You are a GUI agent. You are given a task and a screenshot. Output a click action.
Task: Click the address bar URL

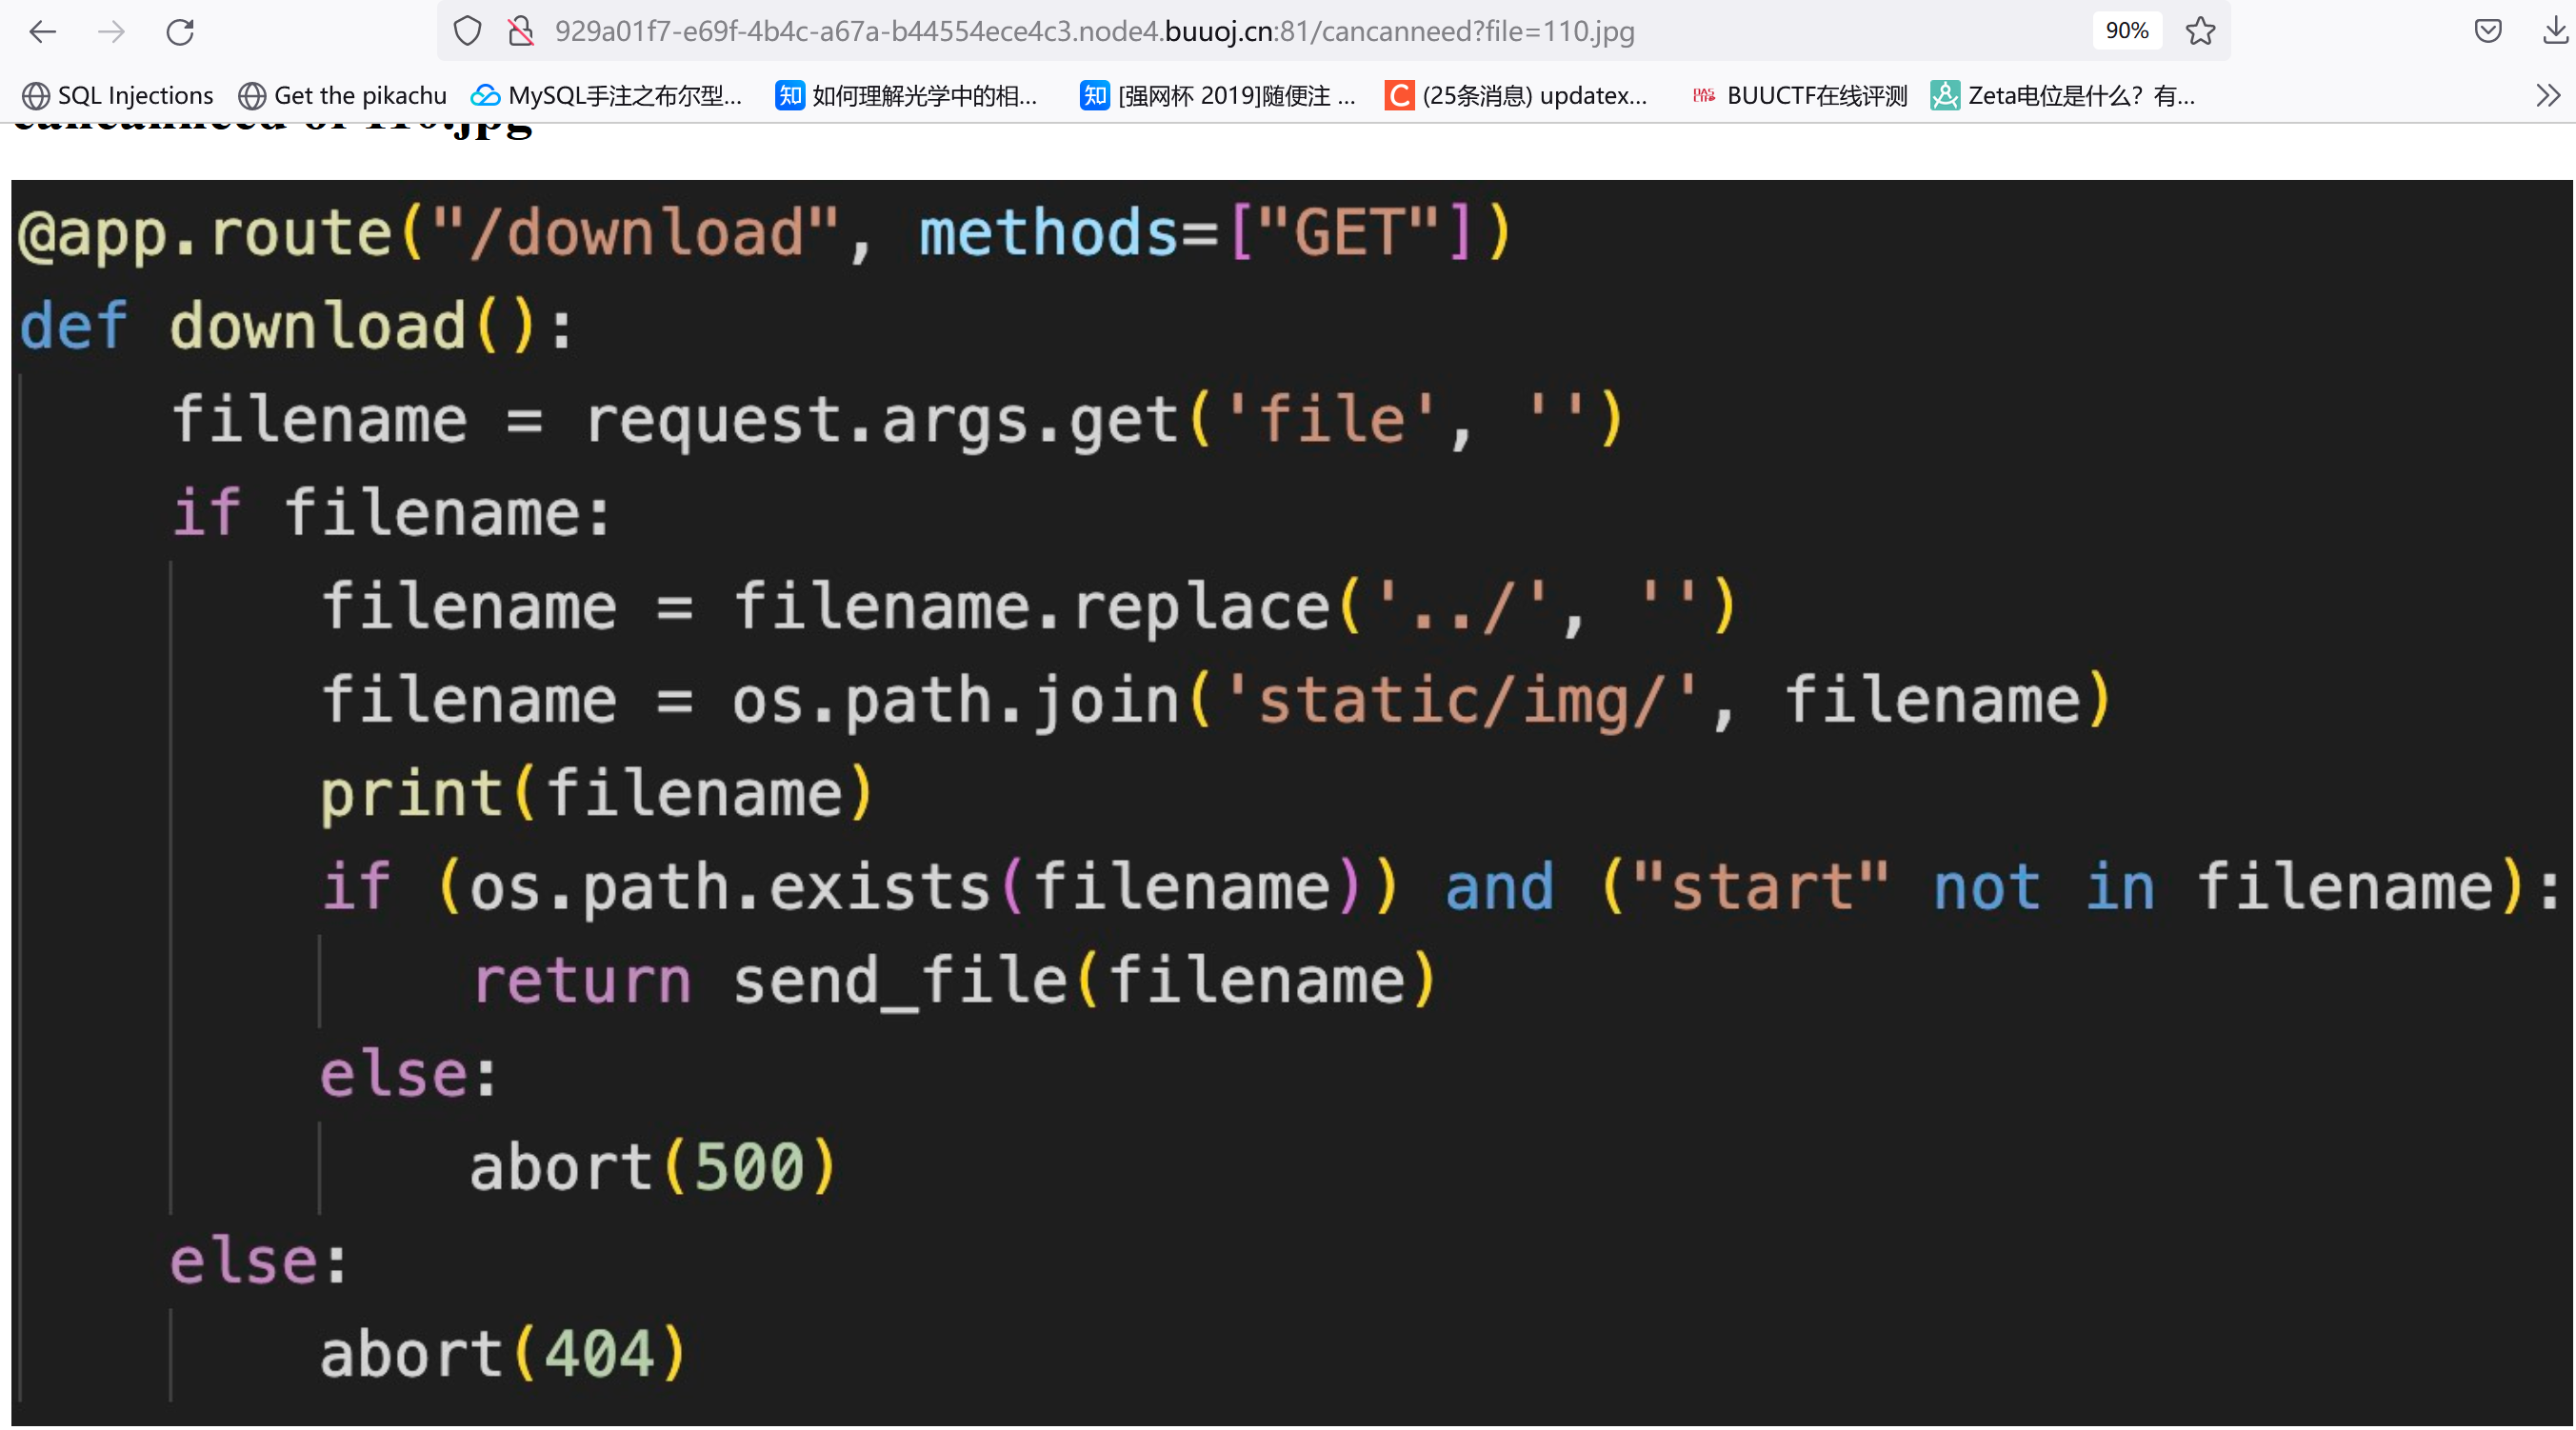(1094, 32)
